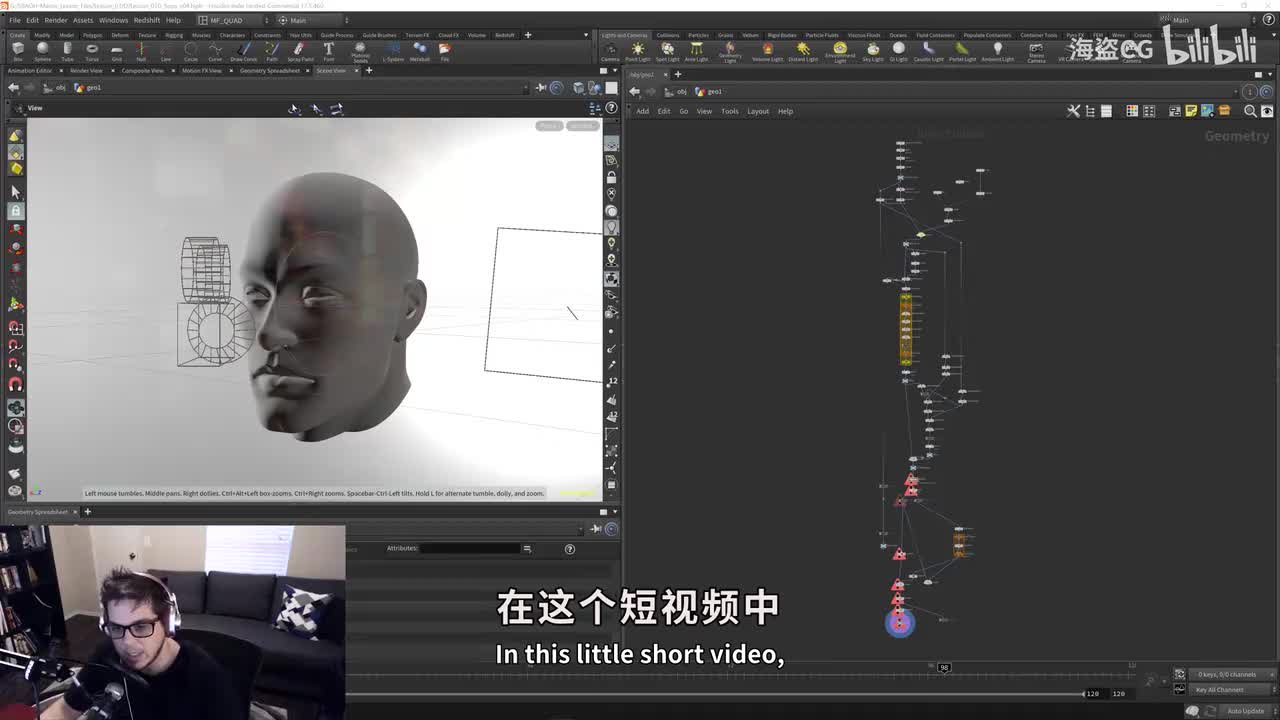Toggle the lock selection tool in viewport sidebar
The width and height of the screenshot is (1280, 720).
click(x=15, y=211)
